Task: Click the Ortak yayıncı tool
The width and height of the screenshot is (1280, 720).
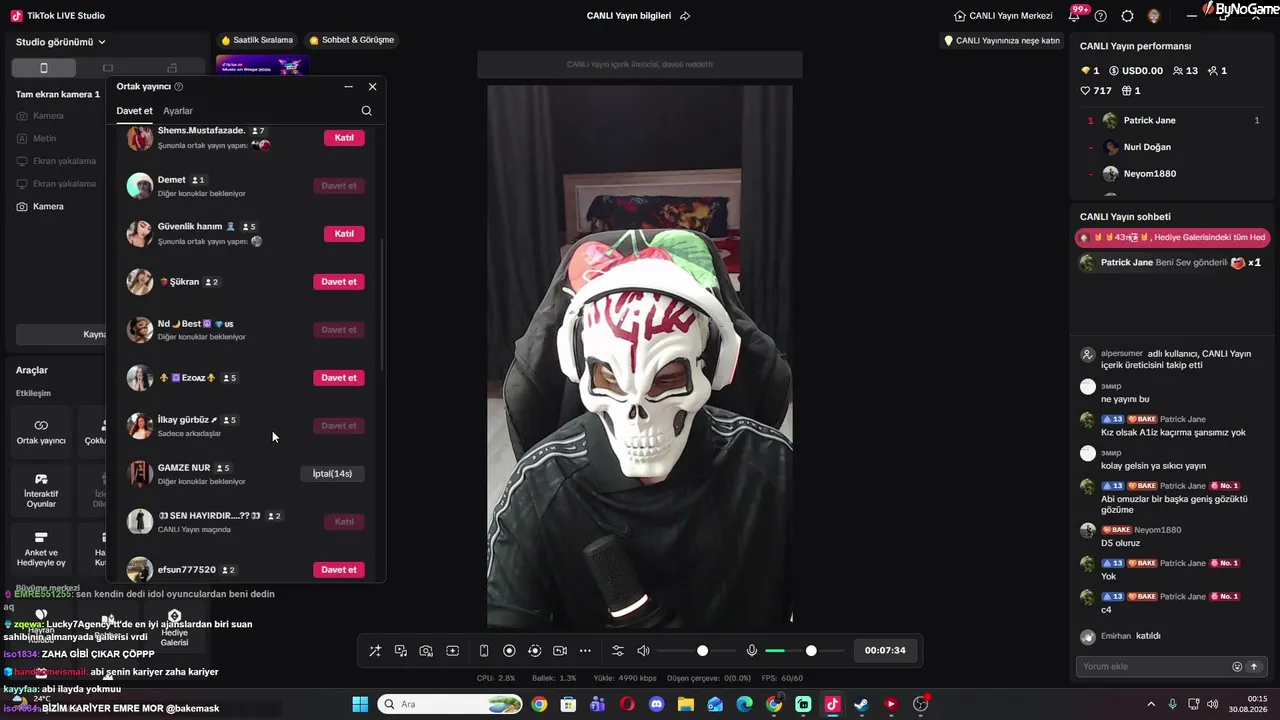Action: [41, 432]
